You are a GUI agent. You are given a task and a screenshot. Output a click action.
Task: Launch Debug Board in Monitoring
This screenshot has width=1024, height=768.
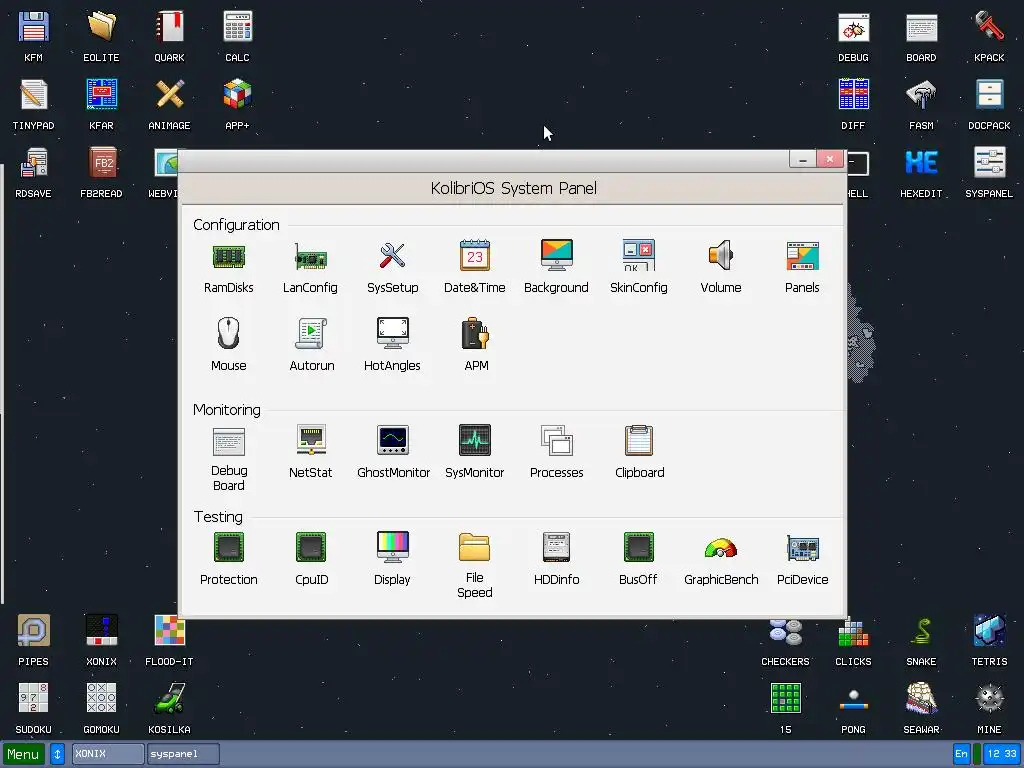[x=229, y=442]
